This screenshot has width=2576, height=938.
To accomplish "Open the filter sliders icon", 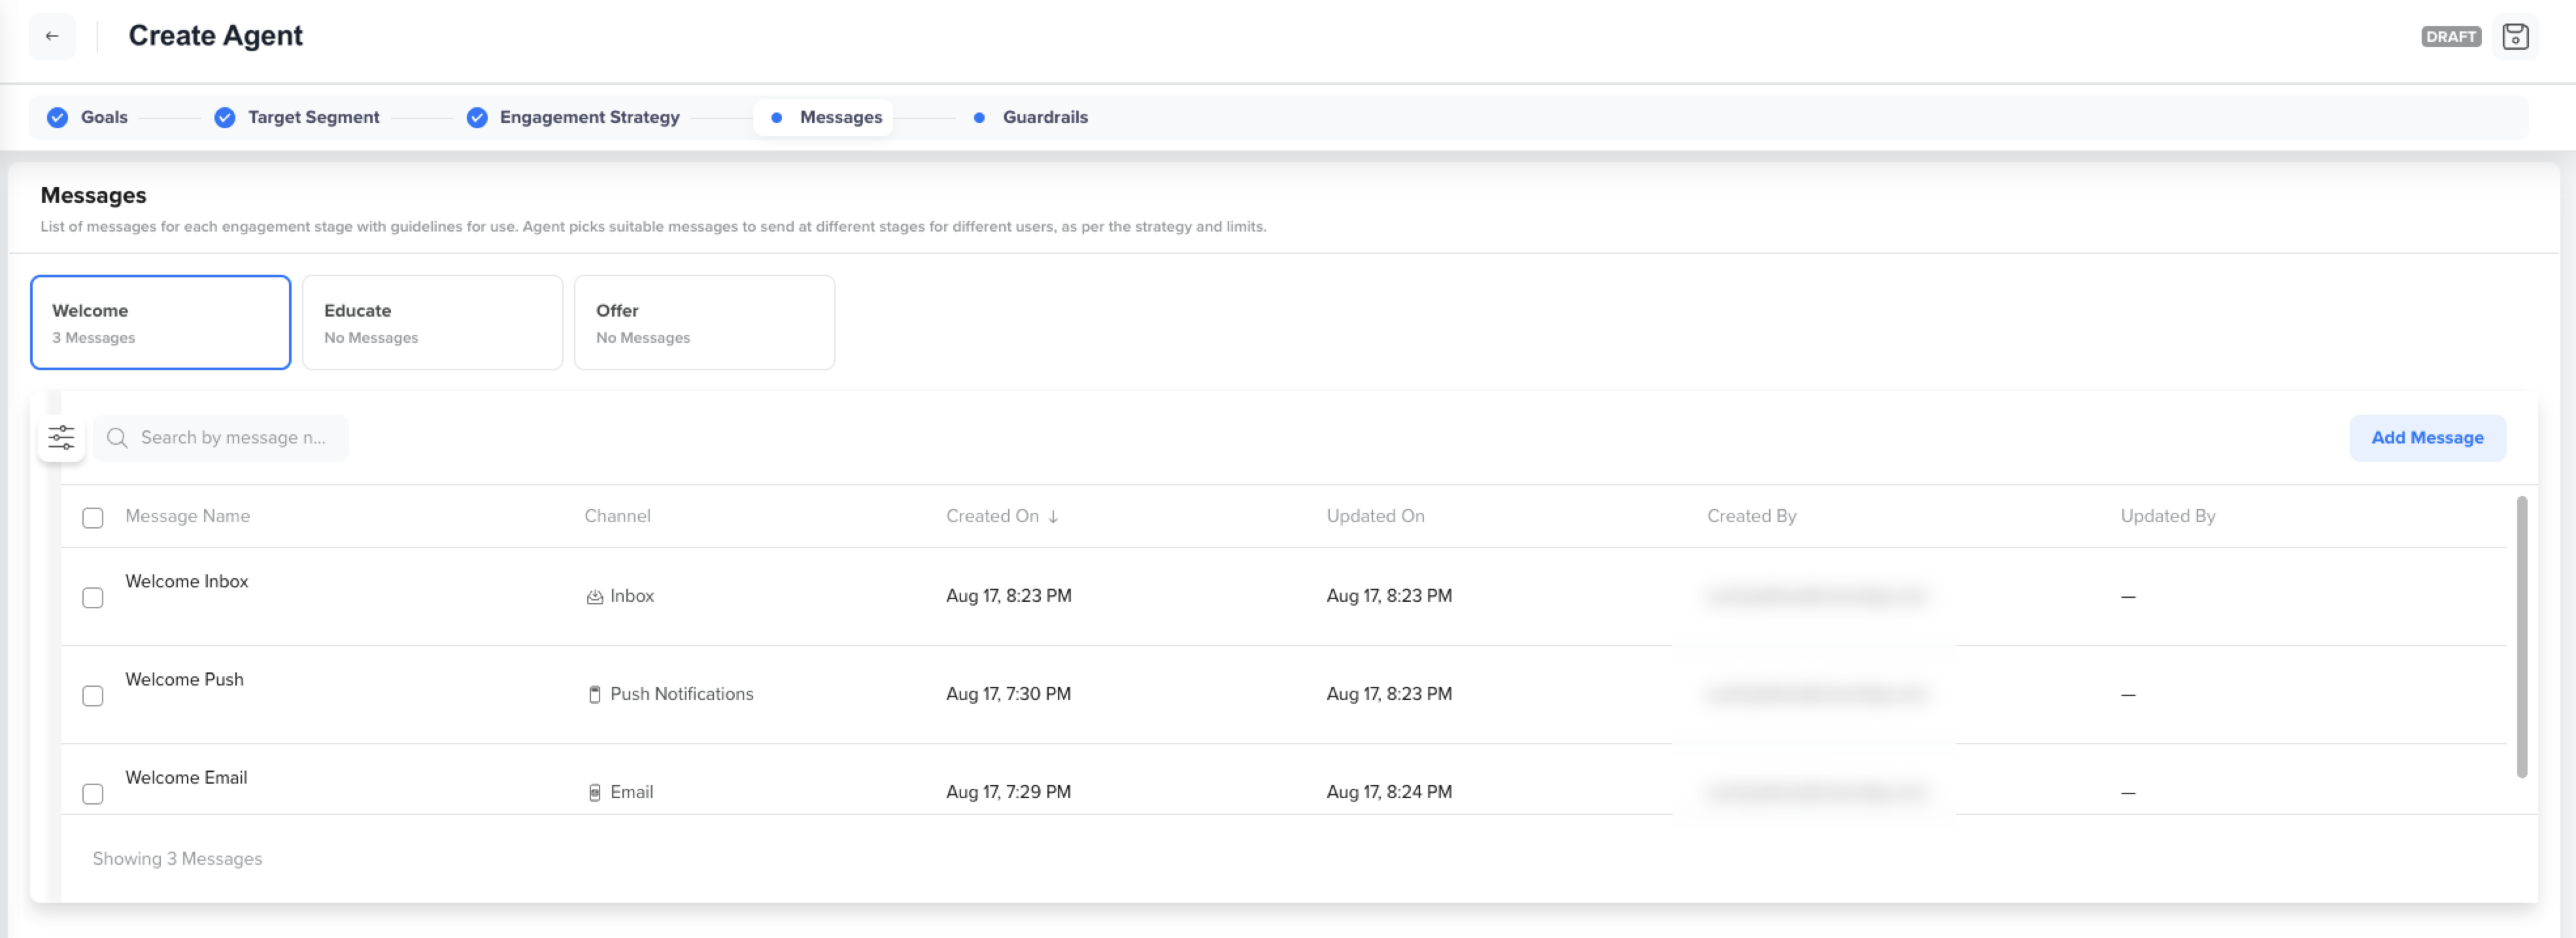I will (61, 438).
